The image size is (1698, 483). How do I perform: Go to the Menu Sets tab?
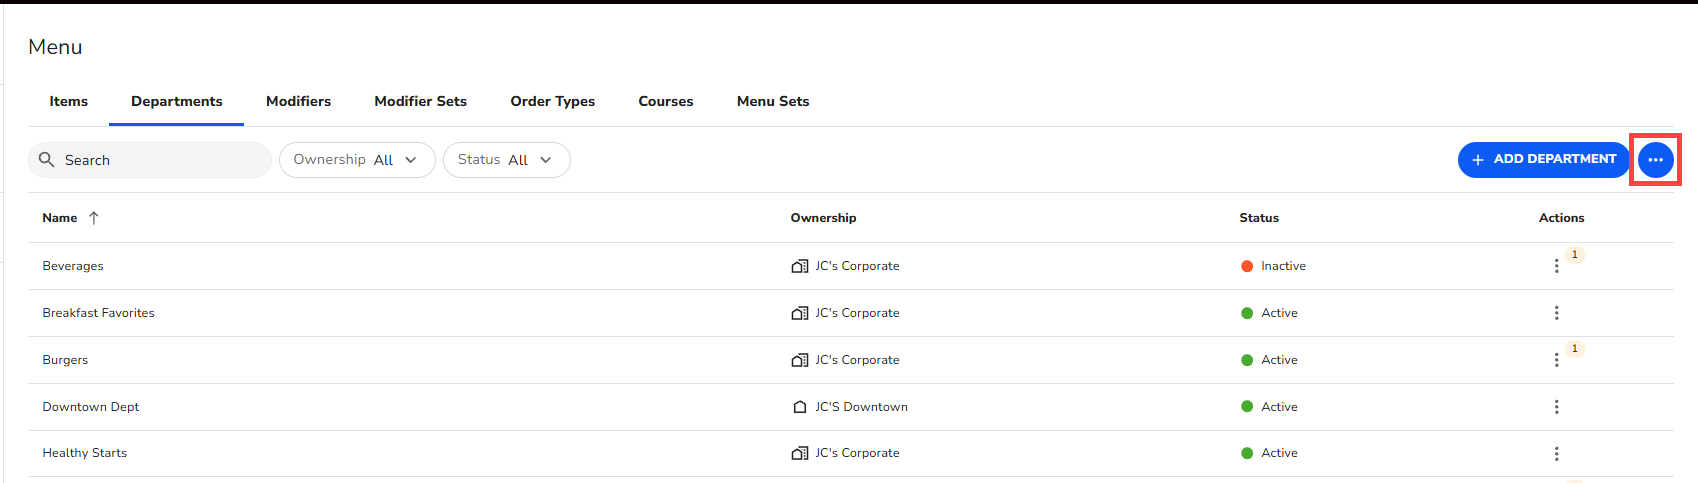[773, 101]
